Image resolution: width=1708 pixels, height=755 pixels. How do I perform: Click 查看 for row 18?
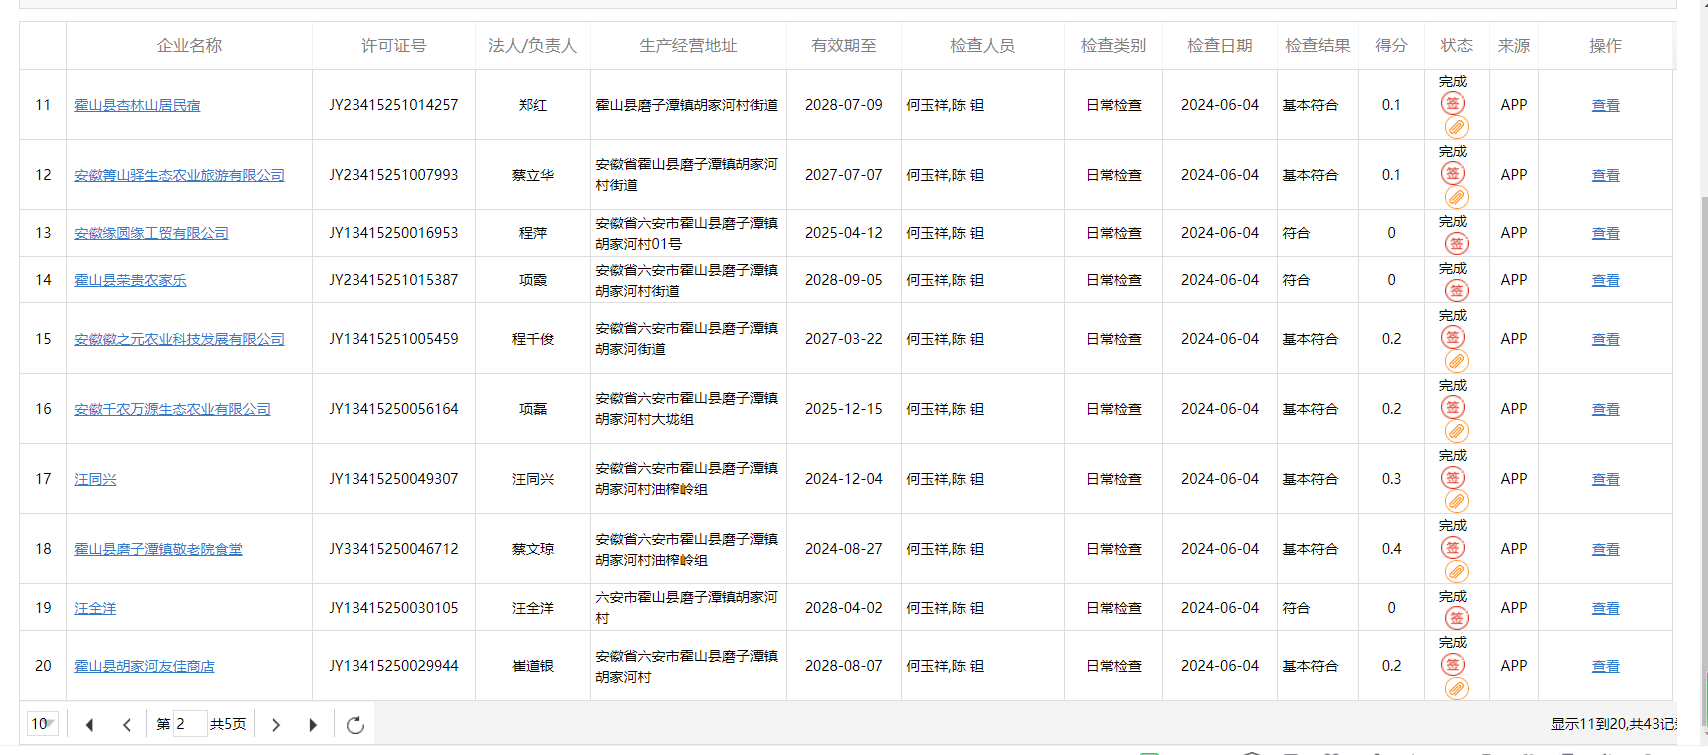pyautogui.click(x=1605, y=549)
